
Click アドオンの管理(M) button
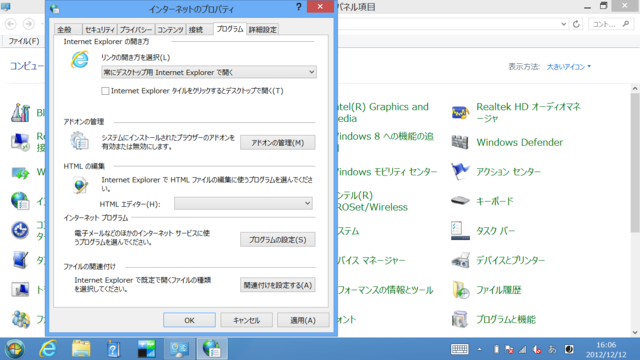click(x=278, y=142)
